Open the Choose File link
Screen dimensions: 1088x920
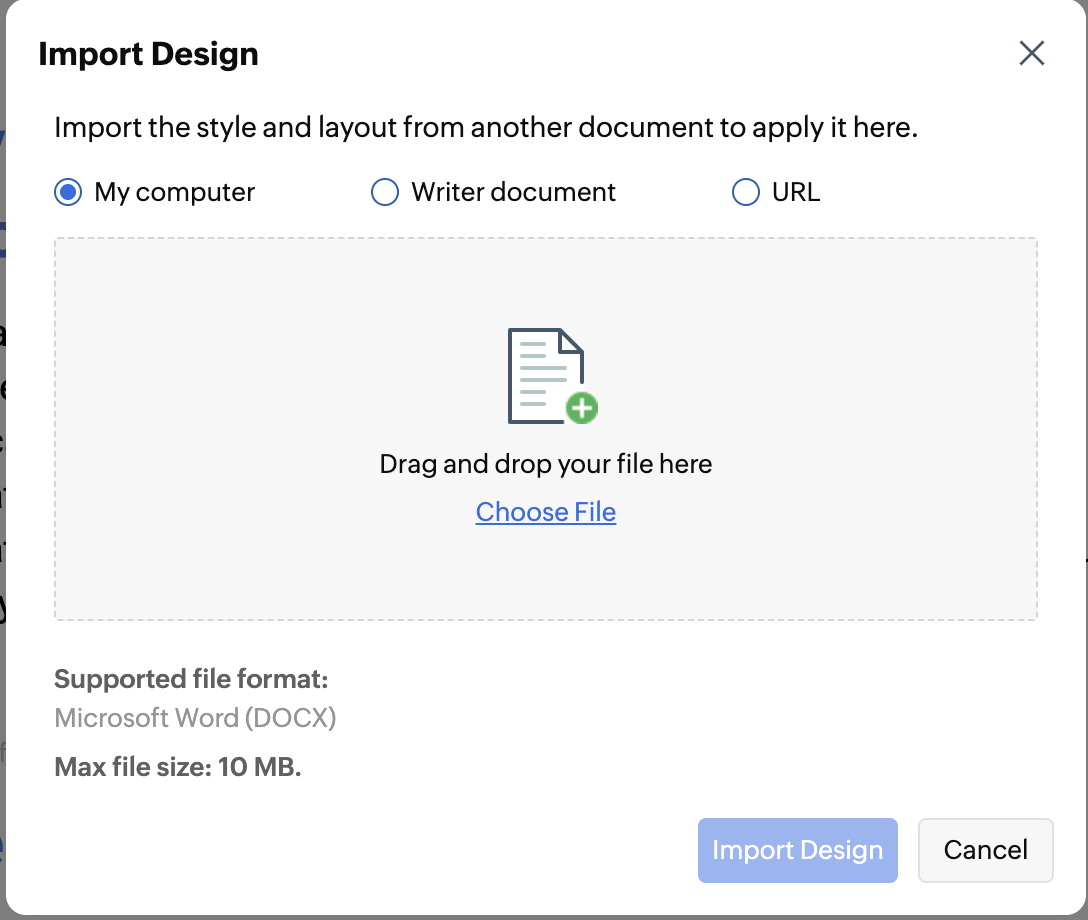coord(546,512)
